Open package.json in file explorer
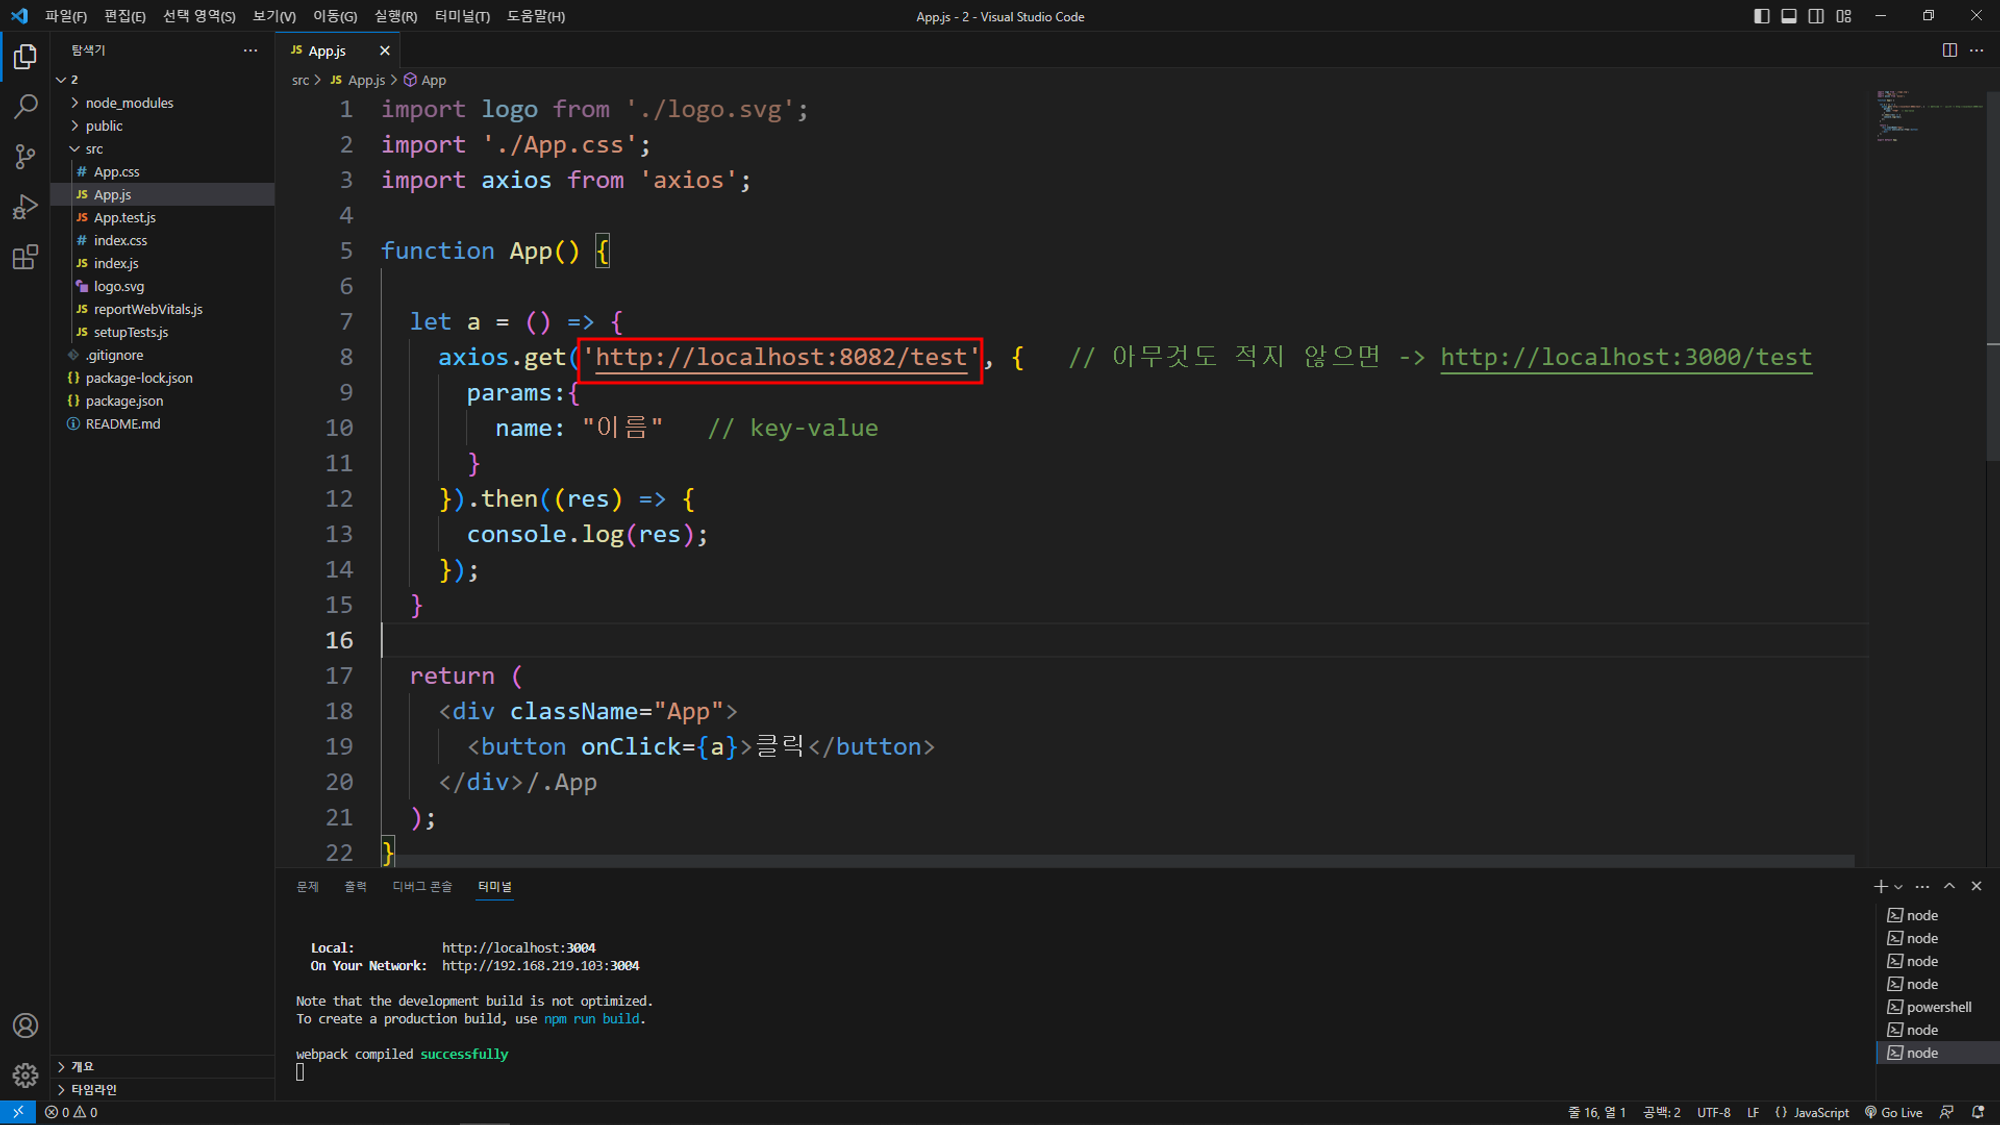 click(x=124, y=401)
